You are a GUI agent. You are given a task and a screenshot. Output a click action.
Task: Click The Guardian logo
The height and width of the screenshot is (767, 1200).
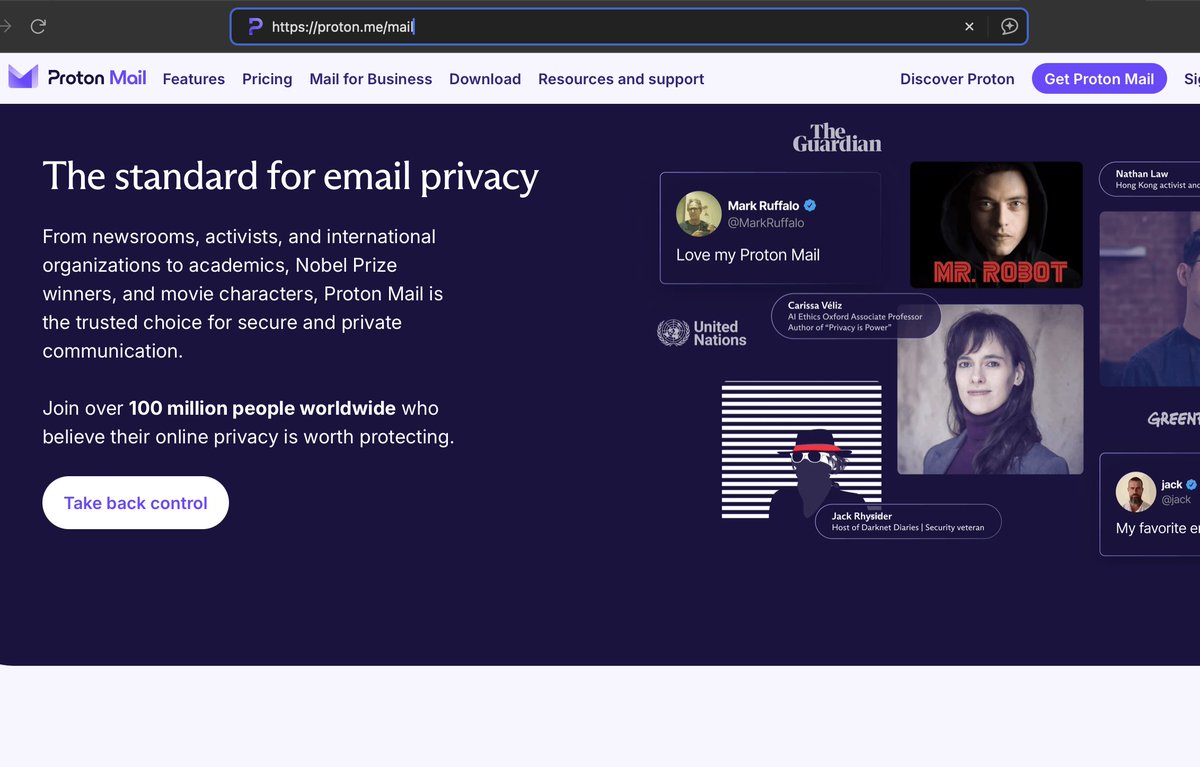837,138
